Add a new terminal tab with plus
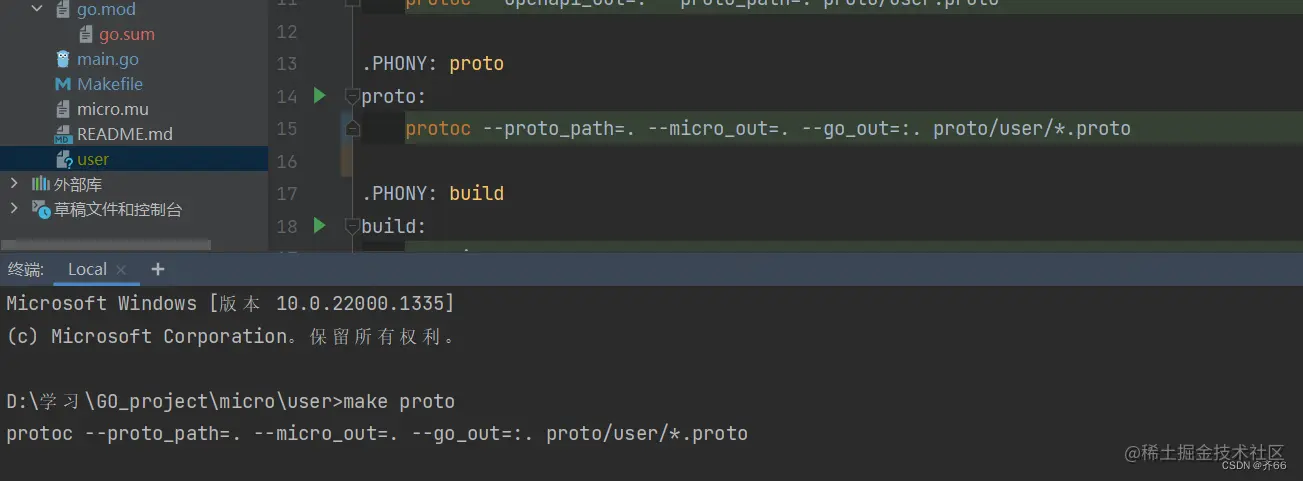This screenshot has width=1303, height=481. click(x=157, y=269)
